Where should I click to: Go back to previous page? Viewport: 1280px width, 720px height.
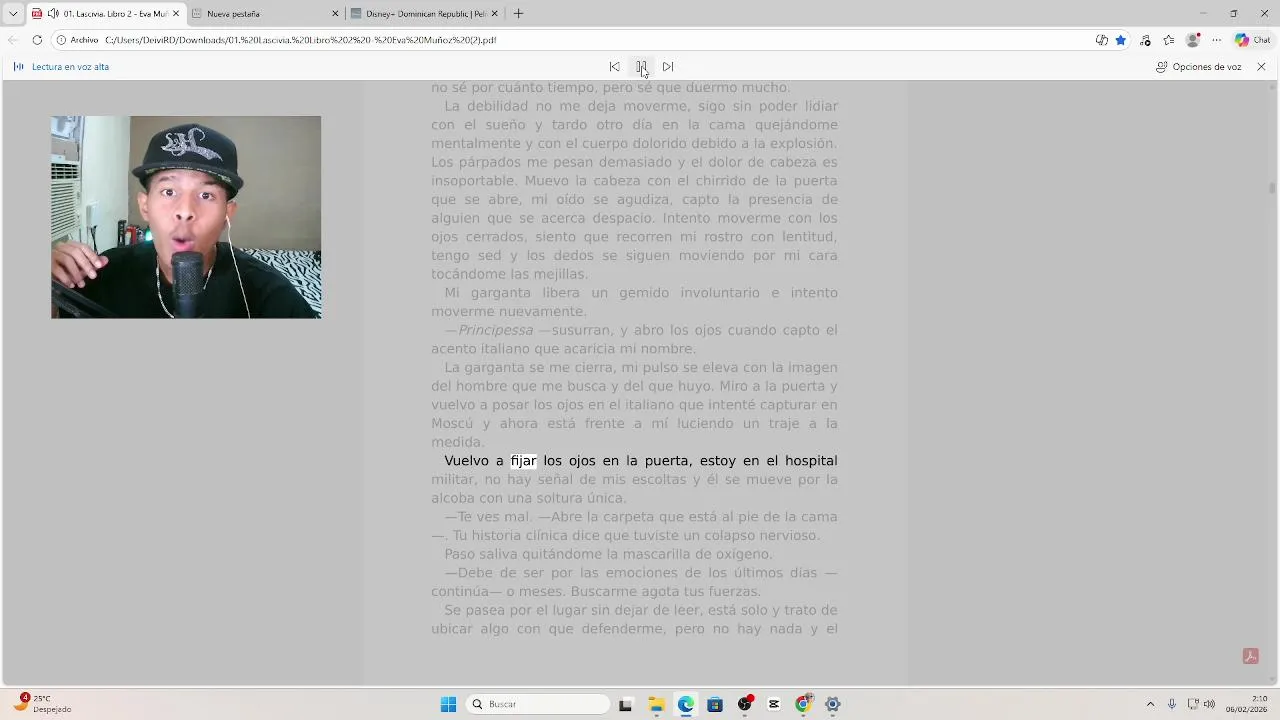tap(12, 40)
